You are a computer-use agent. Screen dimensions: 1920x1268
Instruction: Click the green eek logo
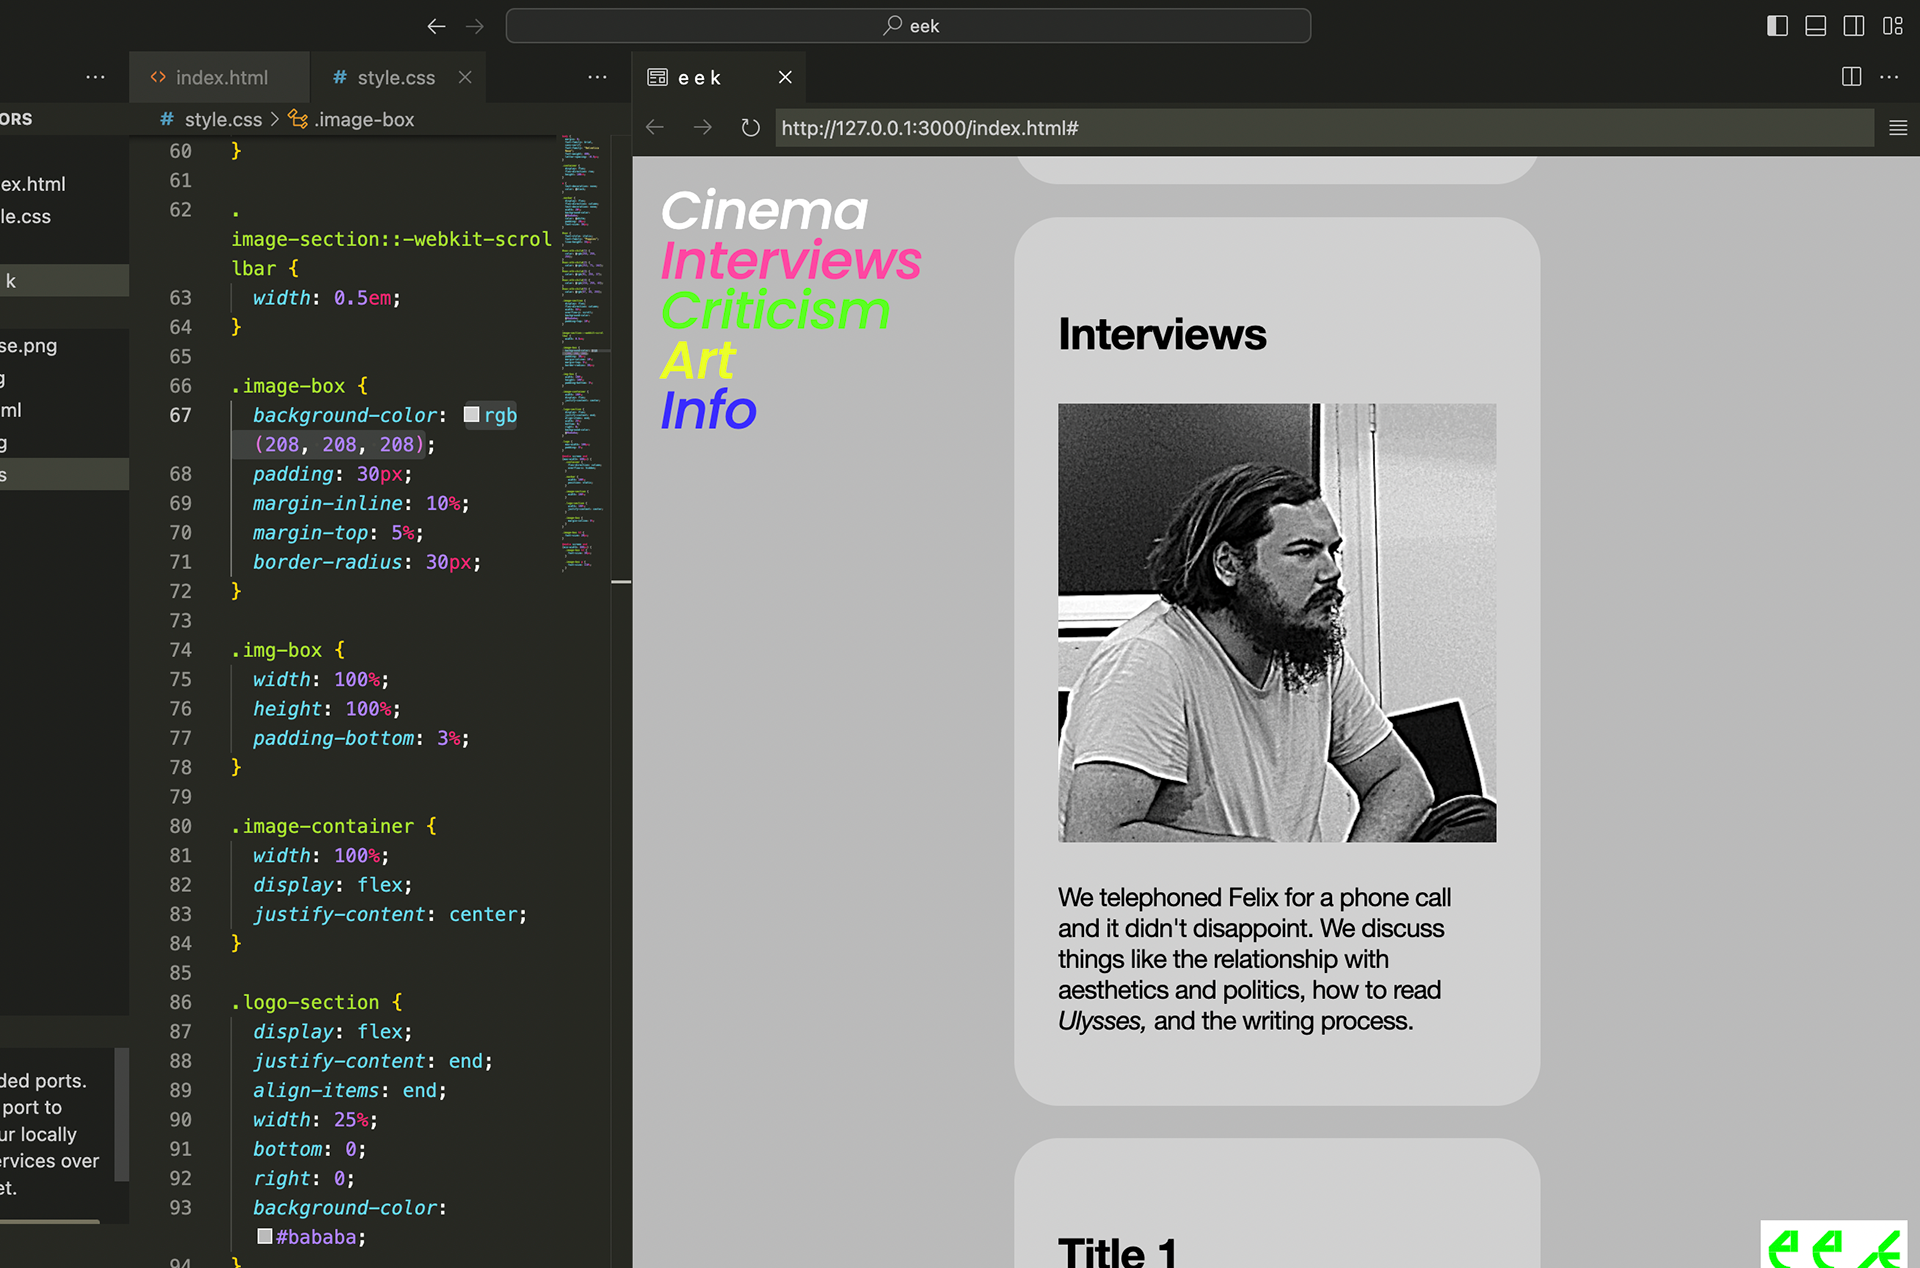(1834, 1245)
